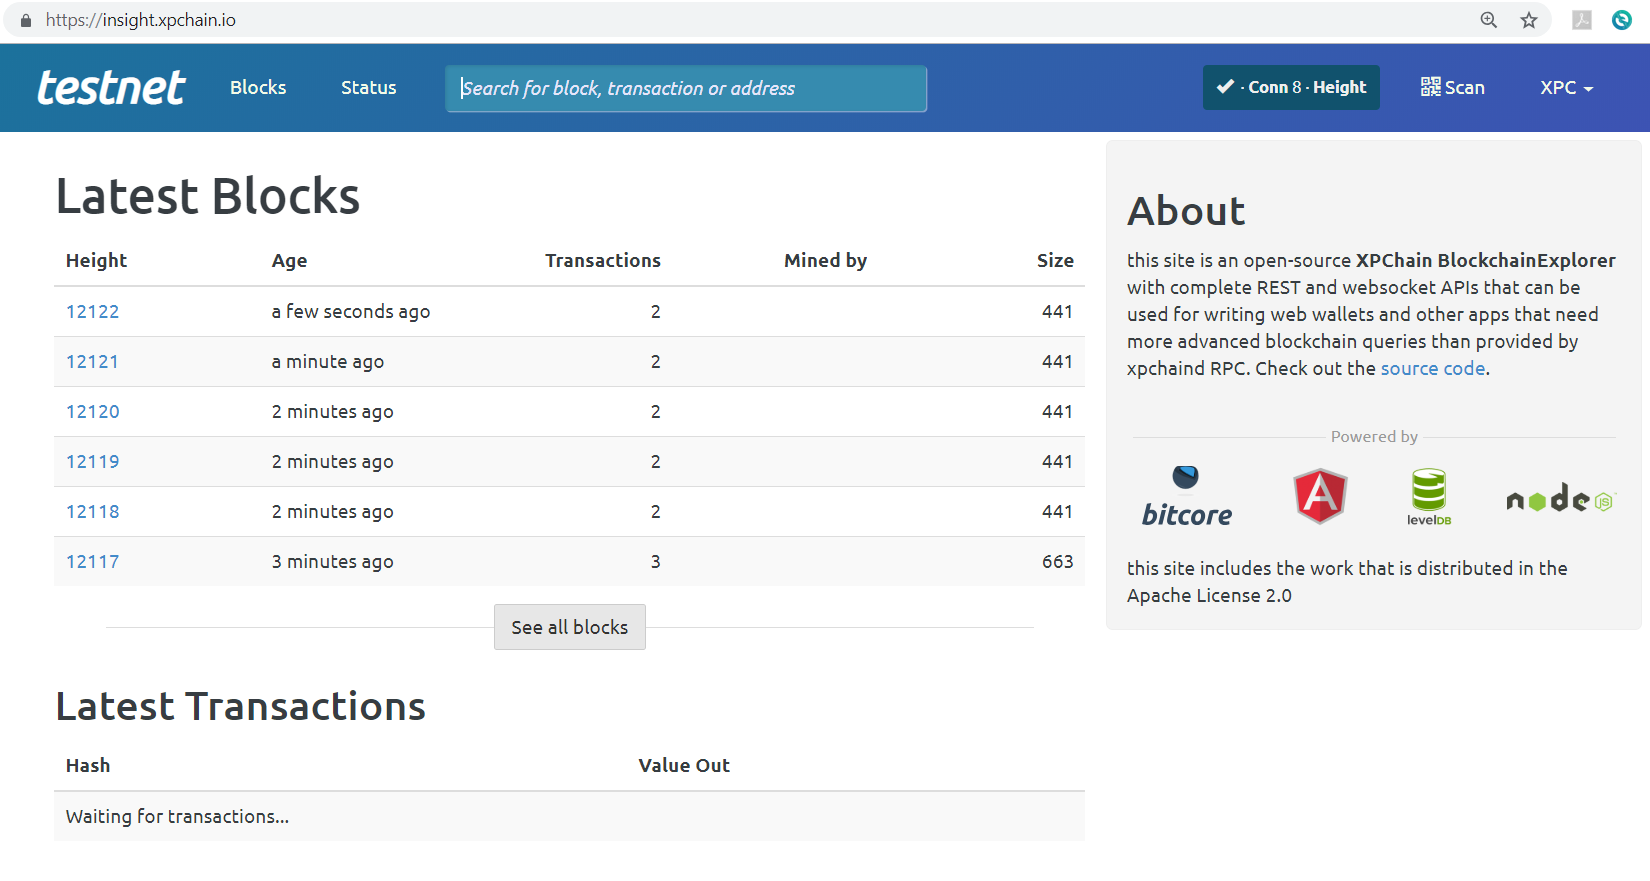Click See all blocks button

[x=570, y=627]
